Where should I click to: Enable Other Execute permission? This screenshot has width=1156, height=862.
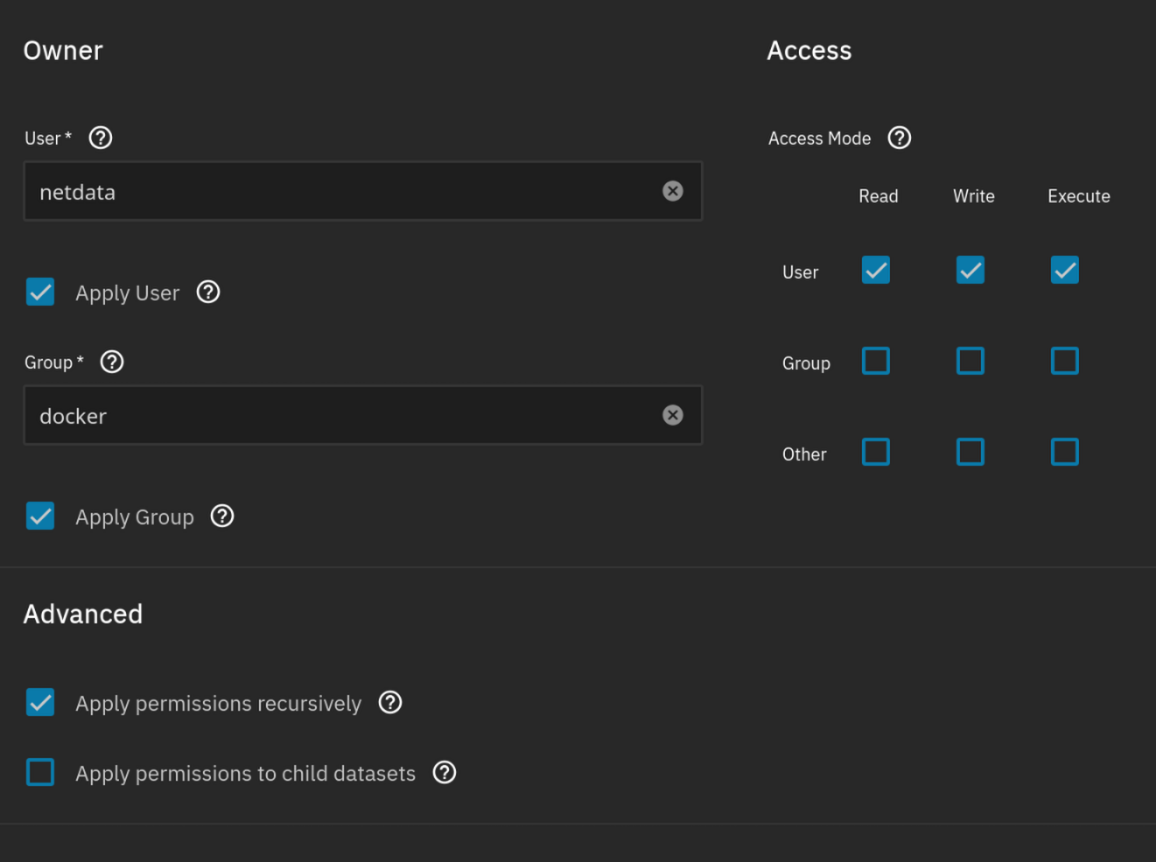1064,452
